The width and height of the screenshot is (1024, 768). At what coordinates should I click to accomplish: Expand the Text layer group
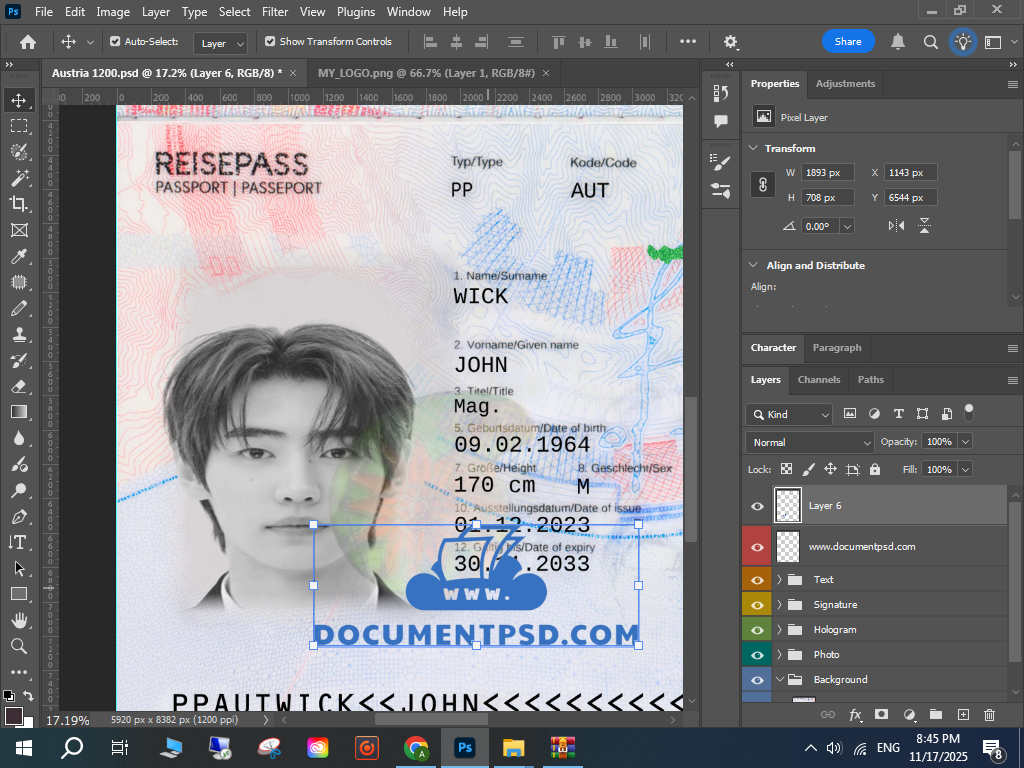coord(779,580)
